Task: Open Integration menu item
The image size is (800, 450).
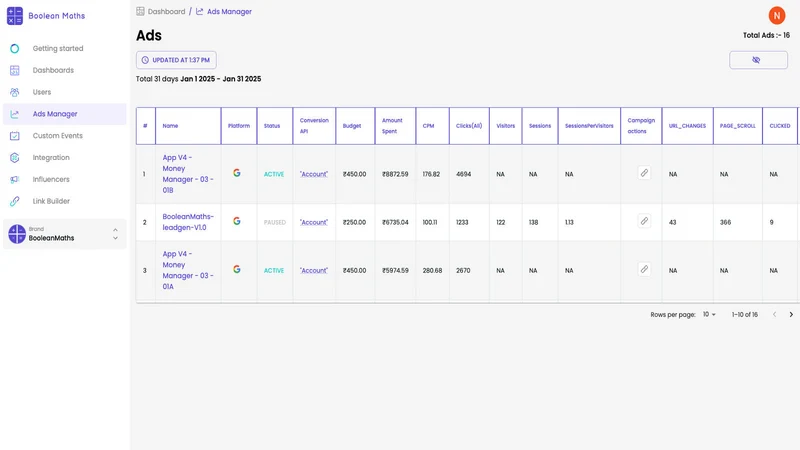Action: pyautogui.click(x=65, y=158)
